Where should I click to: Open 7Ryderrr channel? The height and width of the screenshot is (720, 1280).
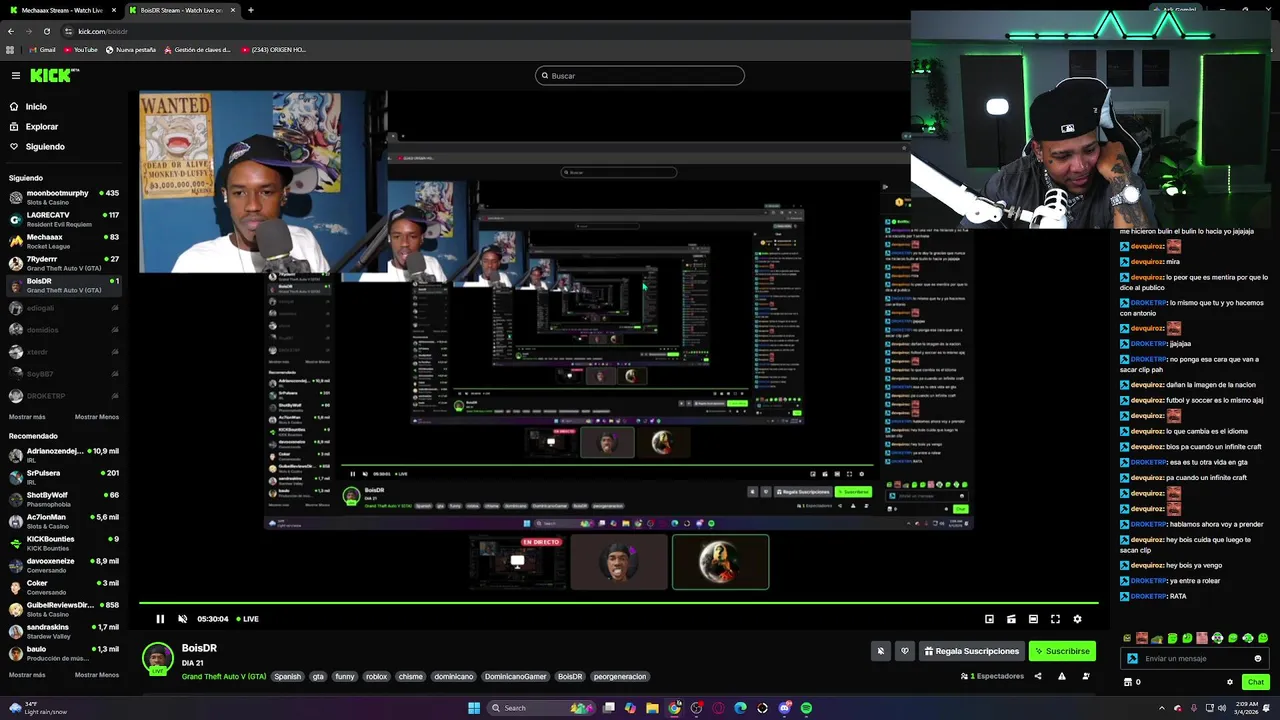point(64,263)
